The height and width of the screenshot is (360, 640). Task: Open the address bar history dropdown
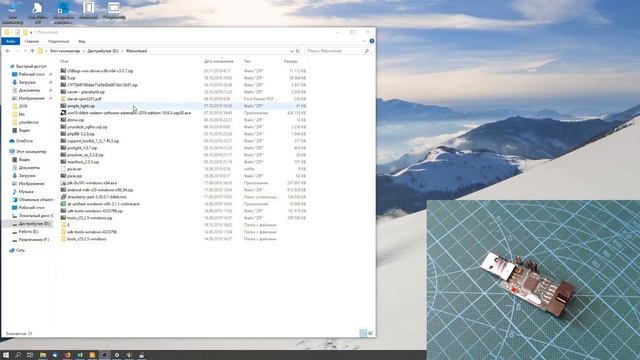(x=291, y=51)
